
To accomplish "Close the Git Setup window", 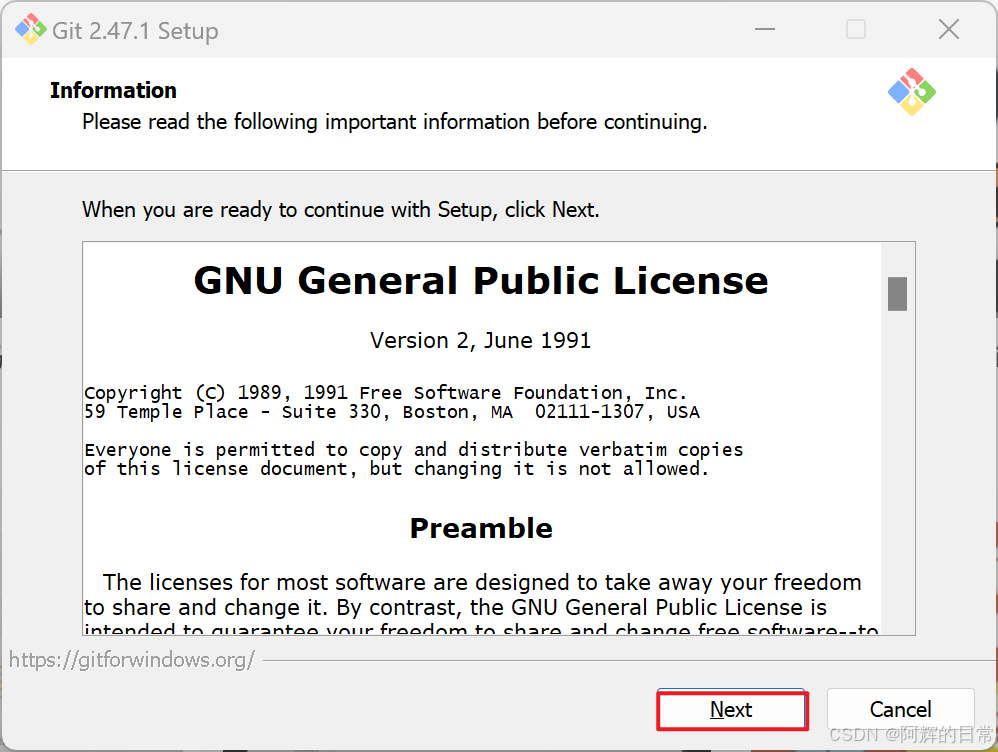I will [948, 29].
